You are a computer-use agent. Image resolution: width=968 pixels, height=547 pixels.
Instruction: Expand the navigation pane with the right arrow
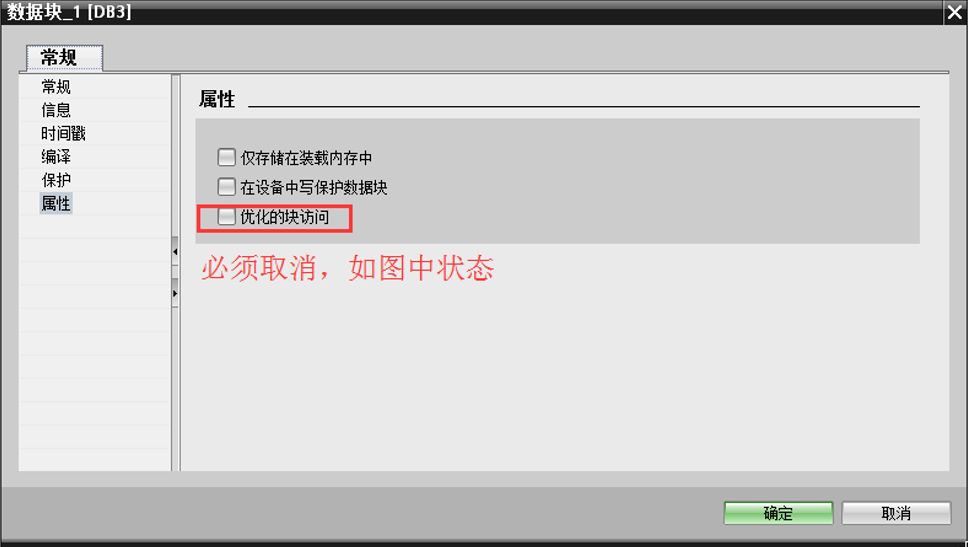click(175, 293)
